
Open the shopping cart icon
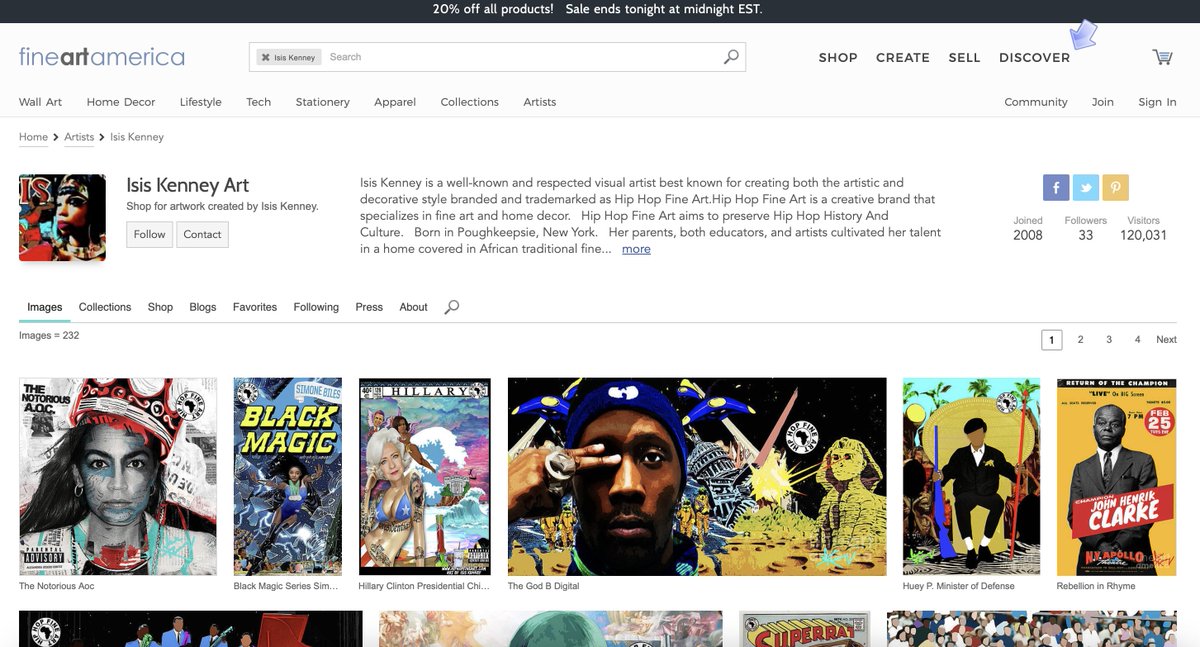point(1162,57)
